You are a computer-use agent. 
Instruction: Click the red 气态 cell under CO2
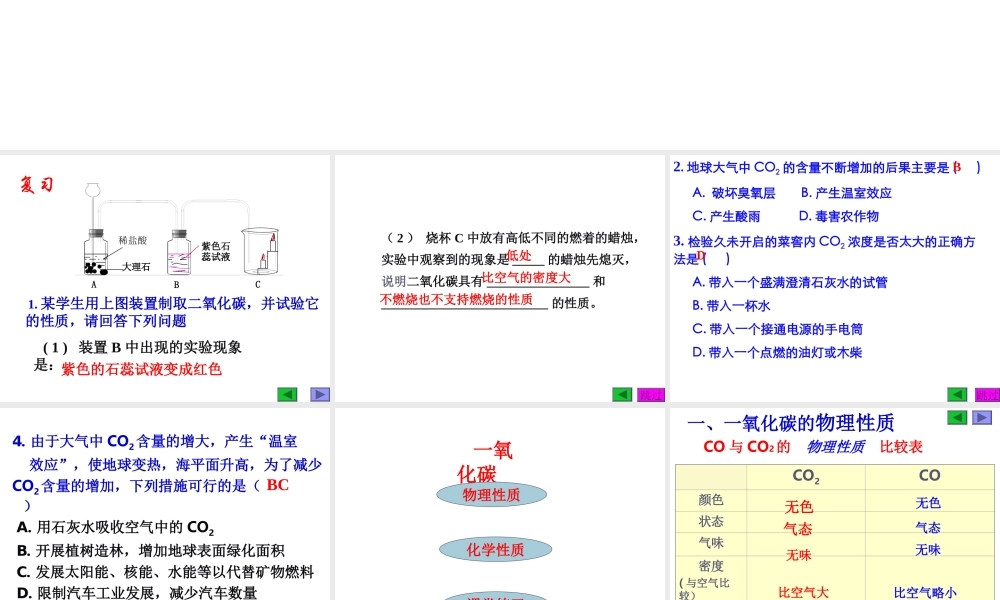[x=798, y=529]
